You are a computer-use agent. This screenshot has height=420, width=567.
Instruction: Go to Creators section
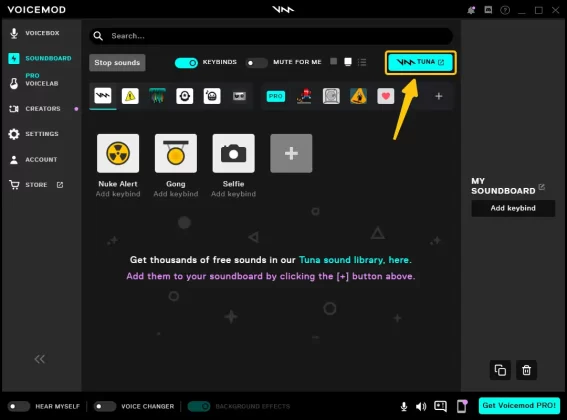(x=35, y=109)
